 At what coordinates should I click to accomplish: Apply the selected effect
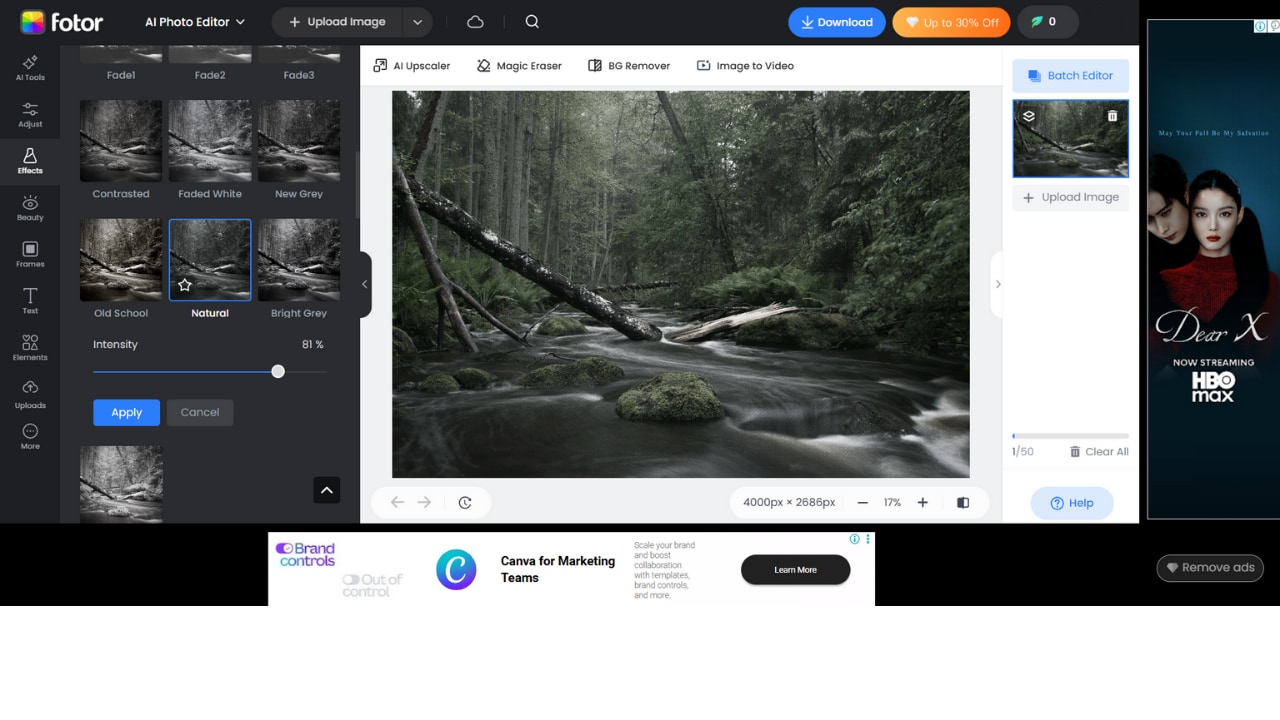[x=126, y=412]
